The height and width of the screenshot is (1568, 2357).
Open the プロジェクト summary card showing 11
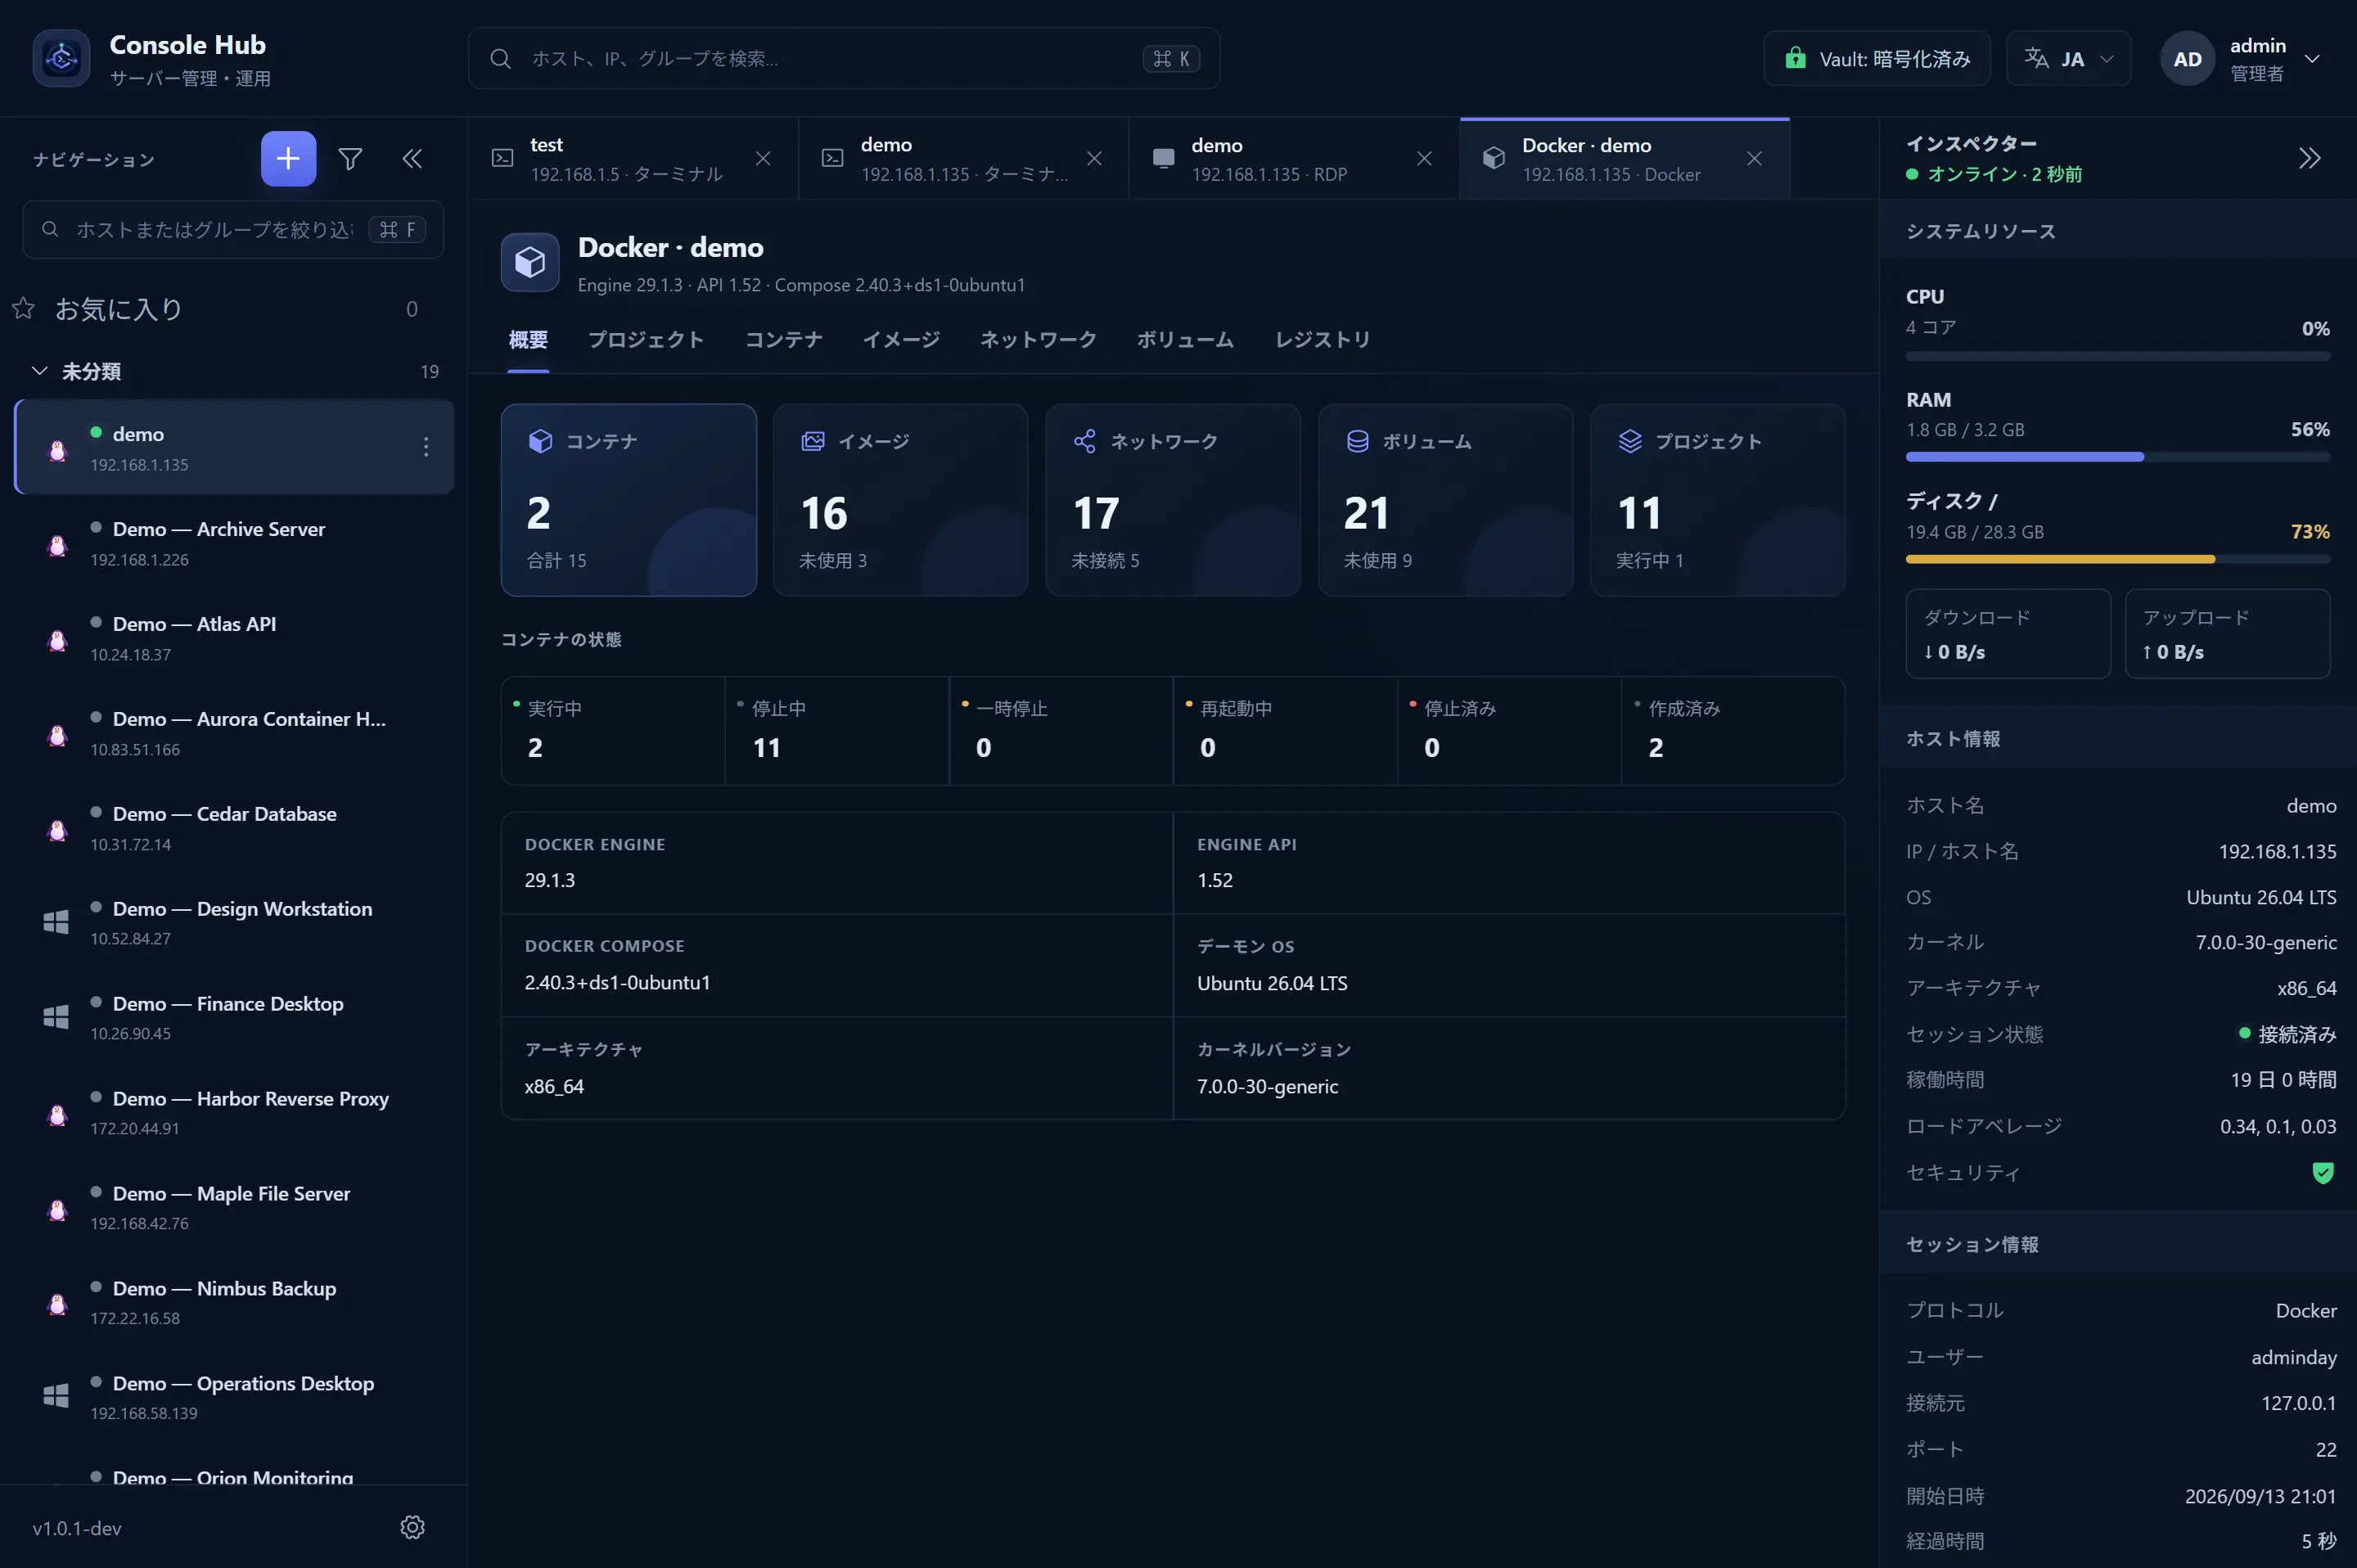(x=1717, y=500)
